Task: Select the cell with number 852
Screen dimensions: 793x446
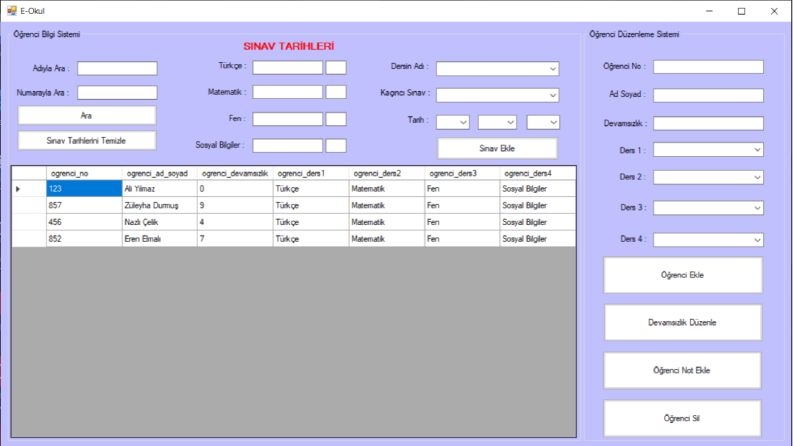Action: [x=84, y=239]
